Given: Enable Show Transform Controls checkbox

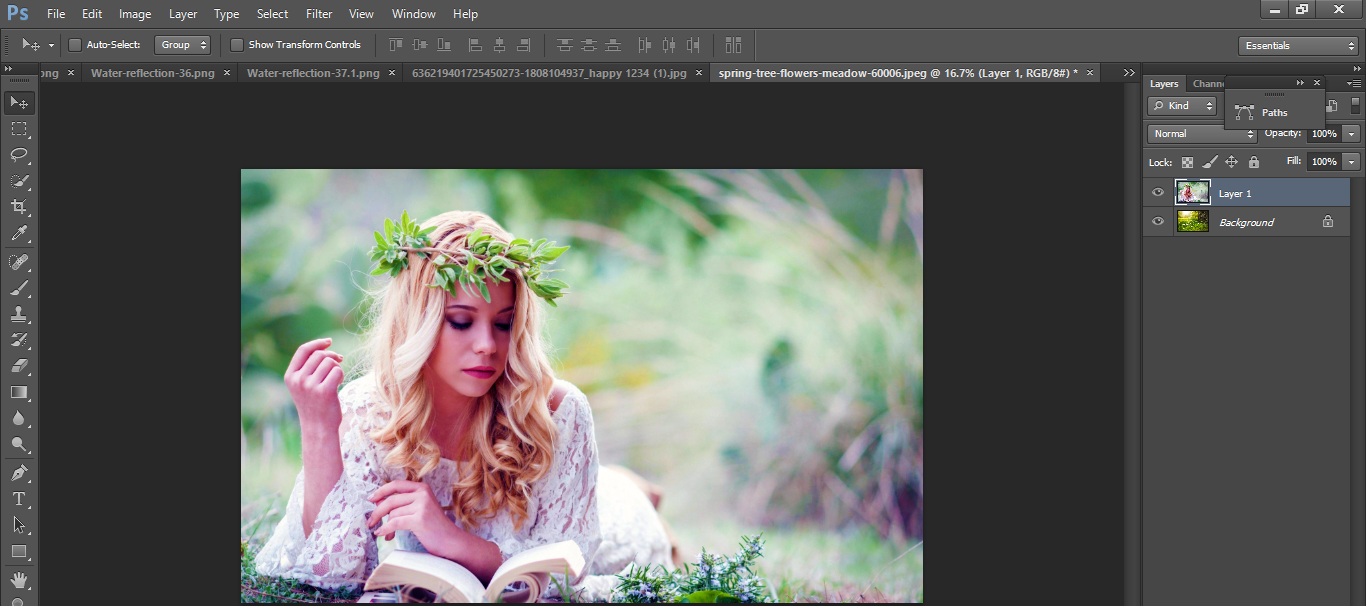Looking at the screenshot, I should 237,45.
